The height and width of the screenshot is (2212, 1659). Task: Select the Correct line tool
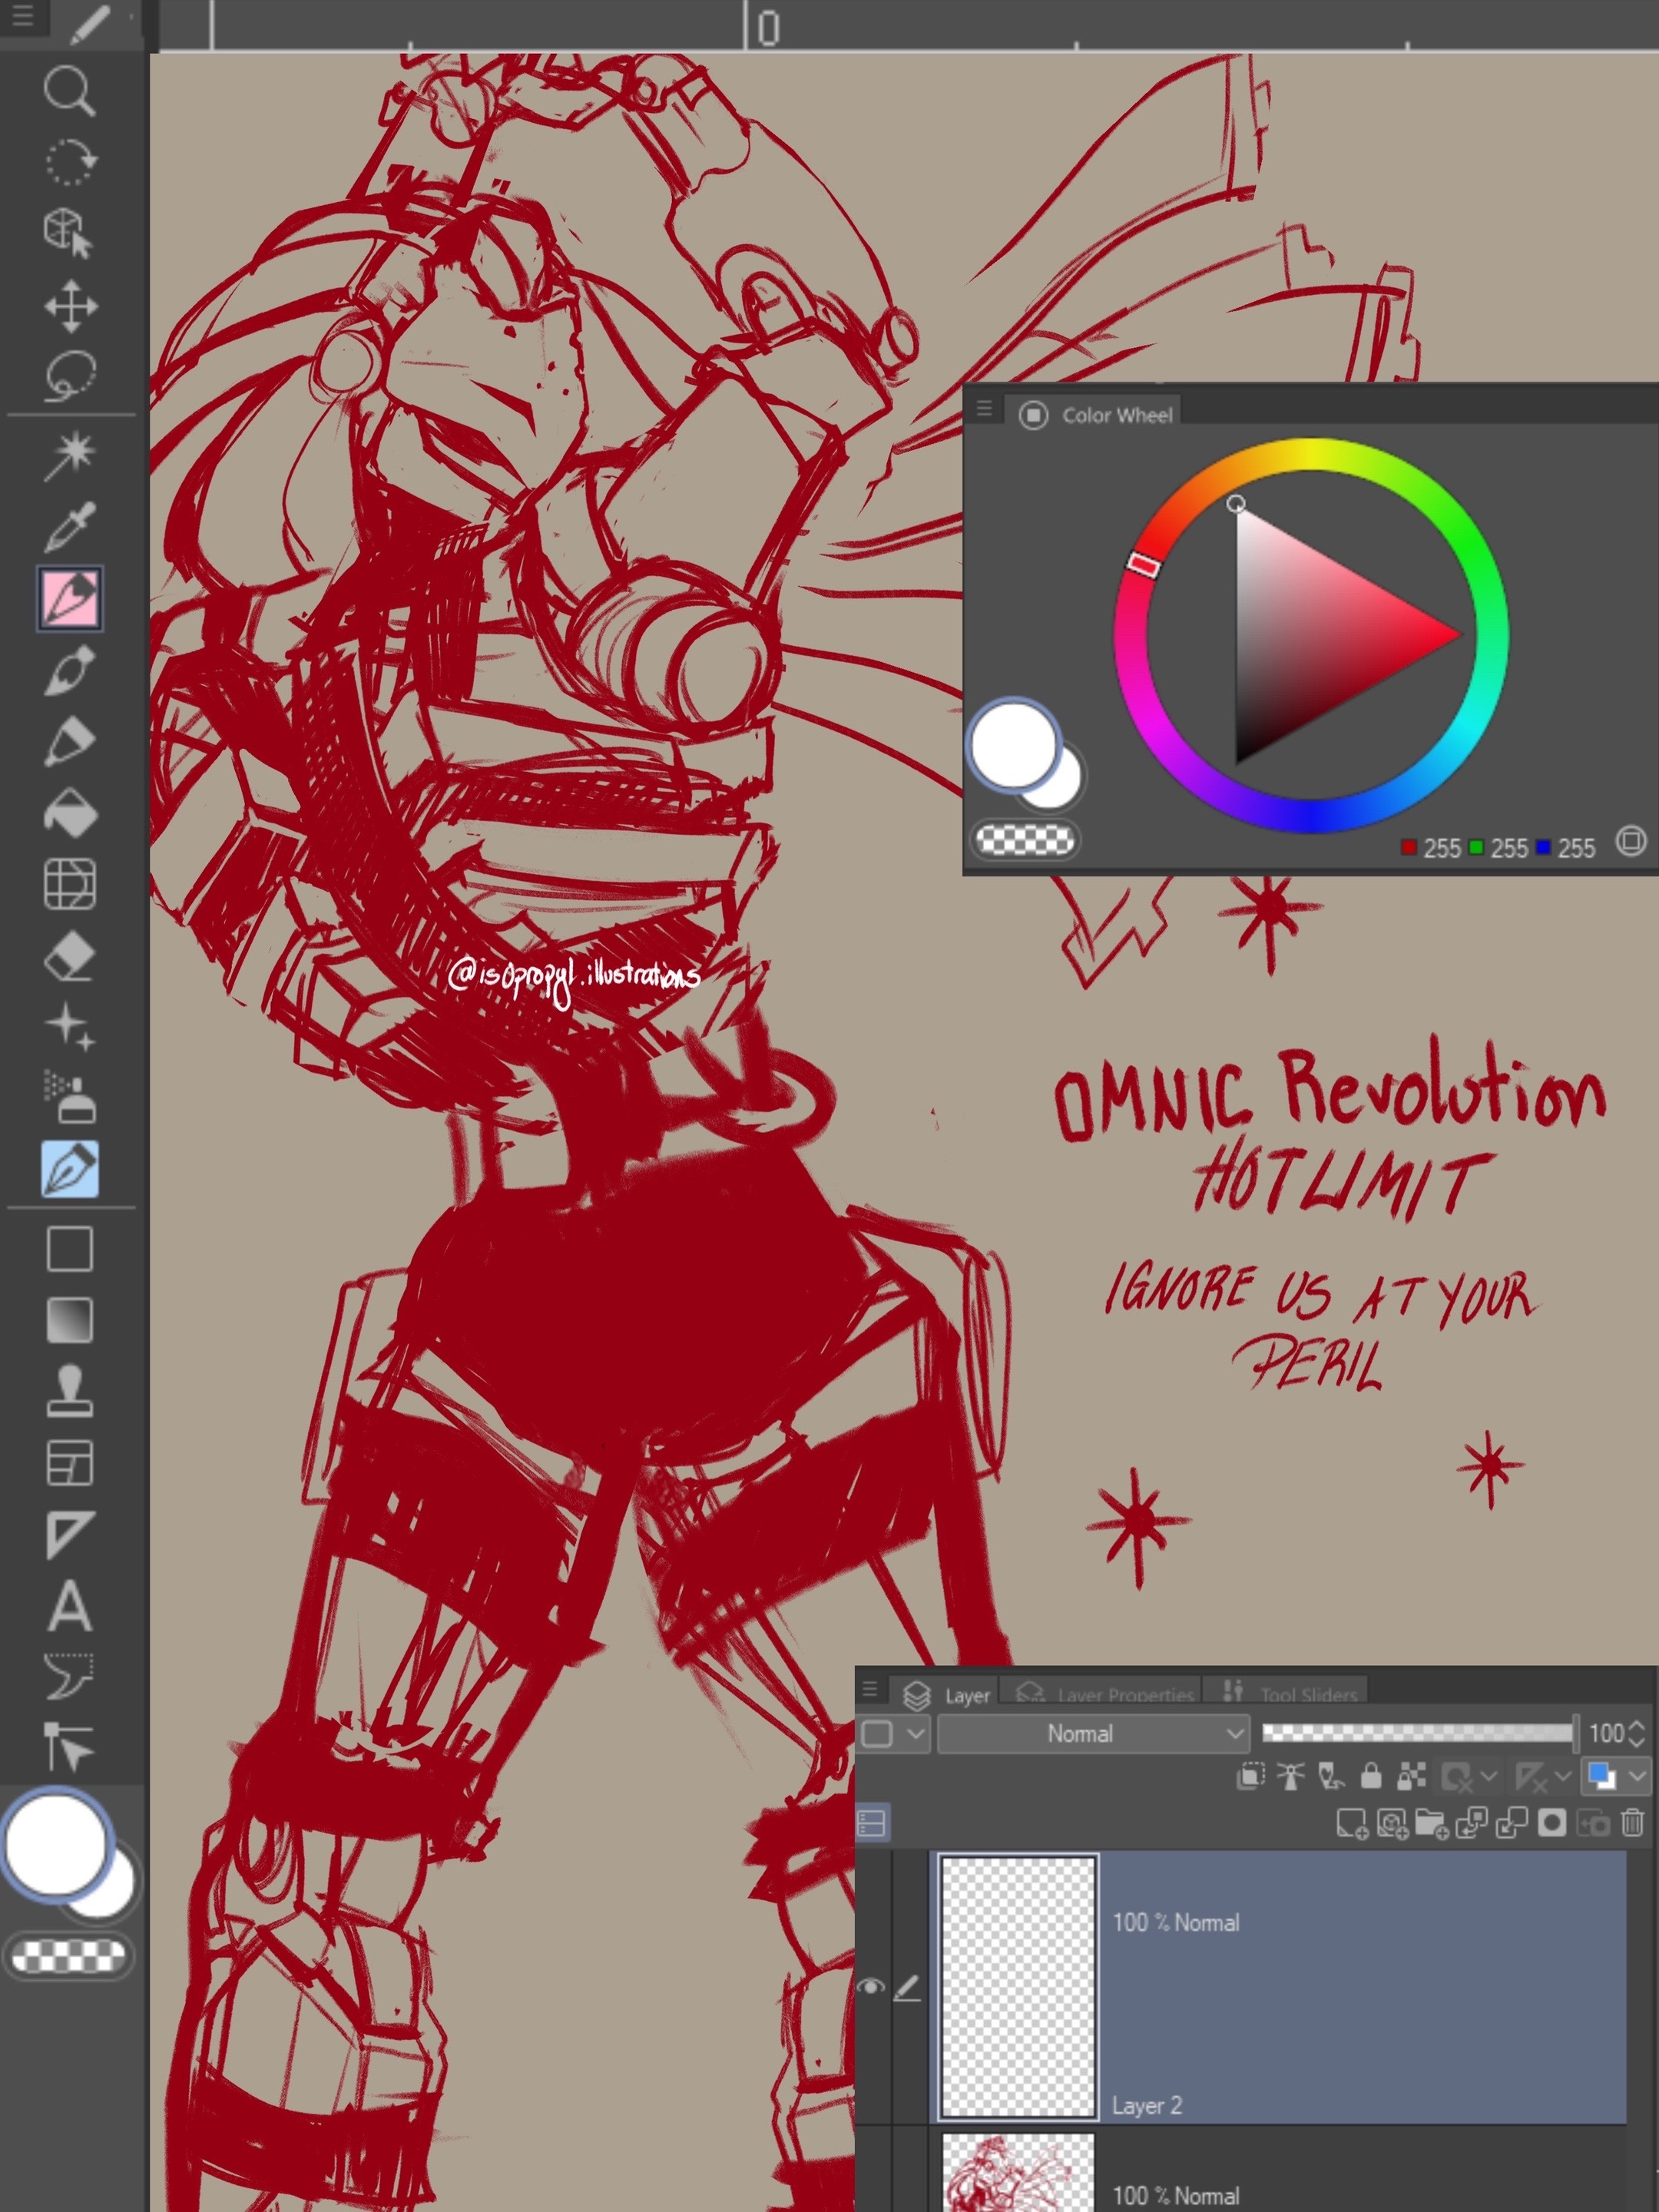[x=70, y=1747]
